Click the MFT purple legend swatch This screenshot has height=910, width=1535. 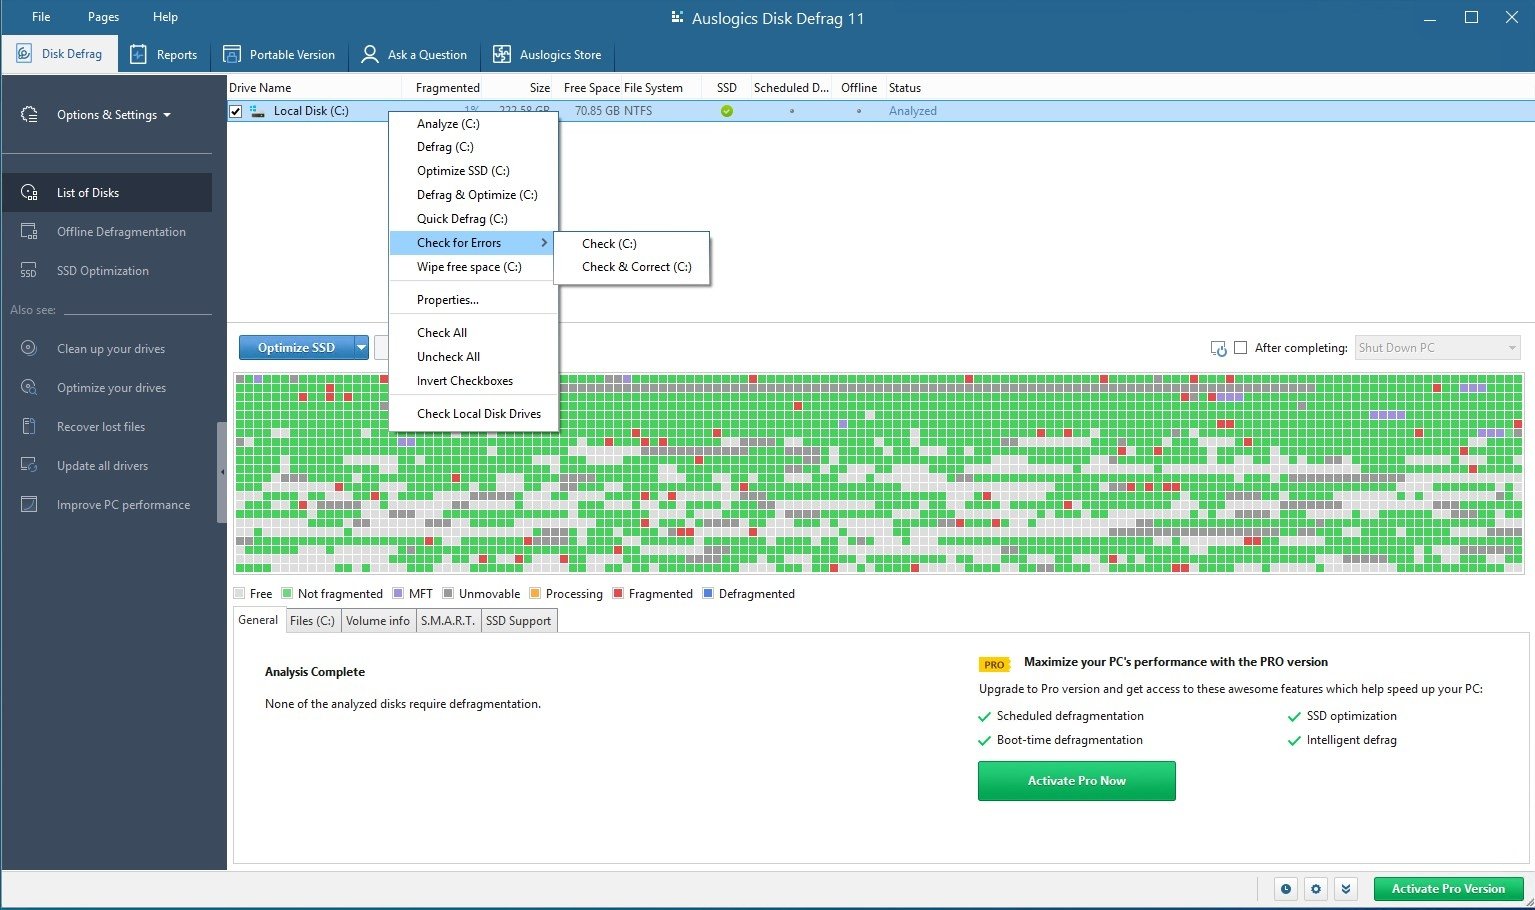[x=398, y=593]
